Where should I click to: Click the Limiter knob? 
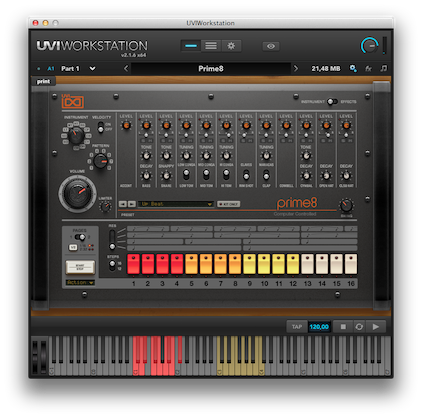[105, 207]
